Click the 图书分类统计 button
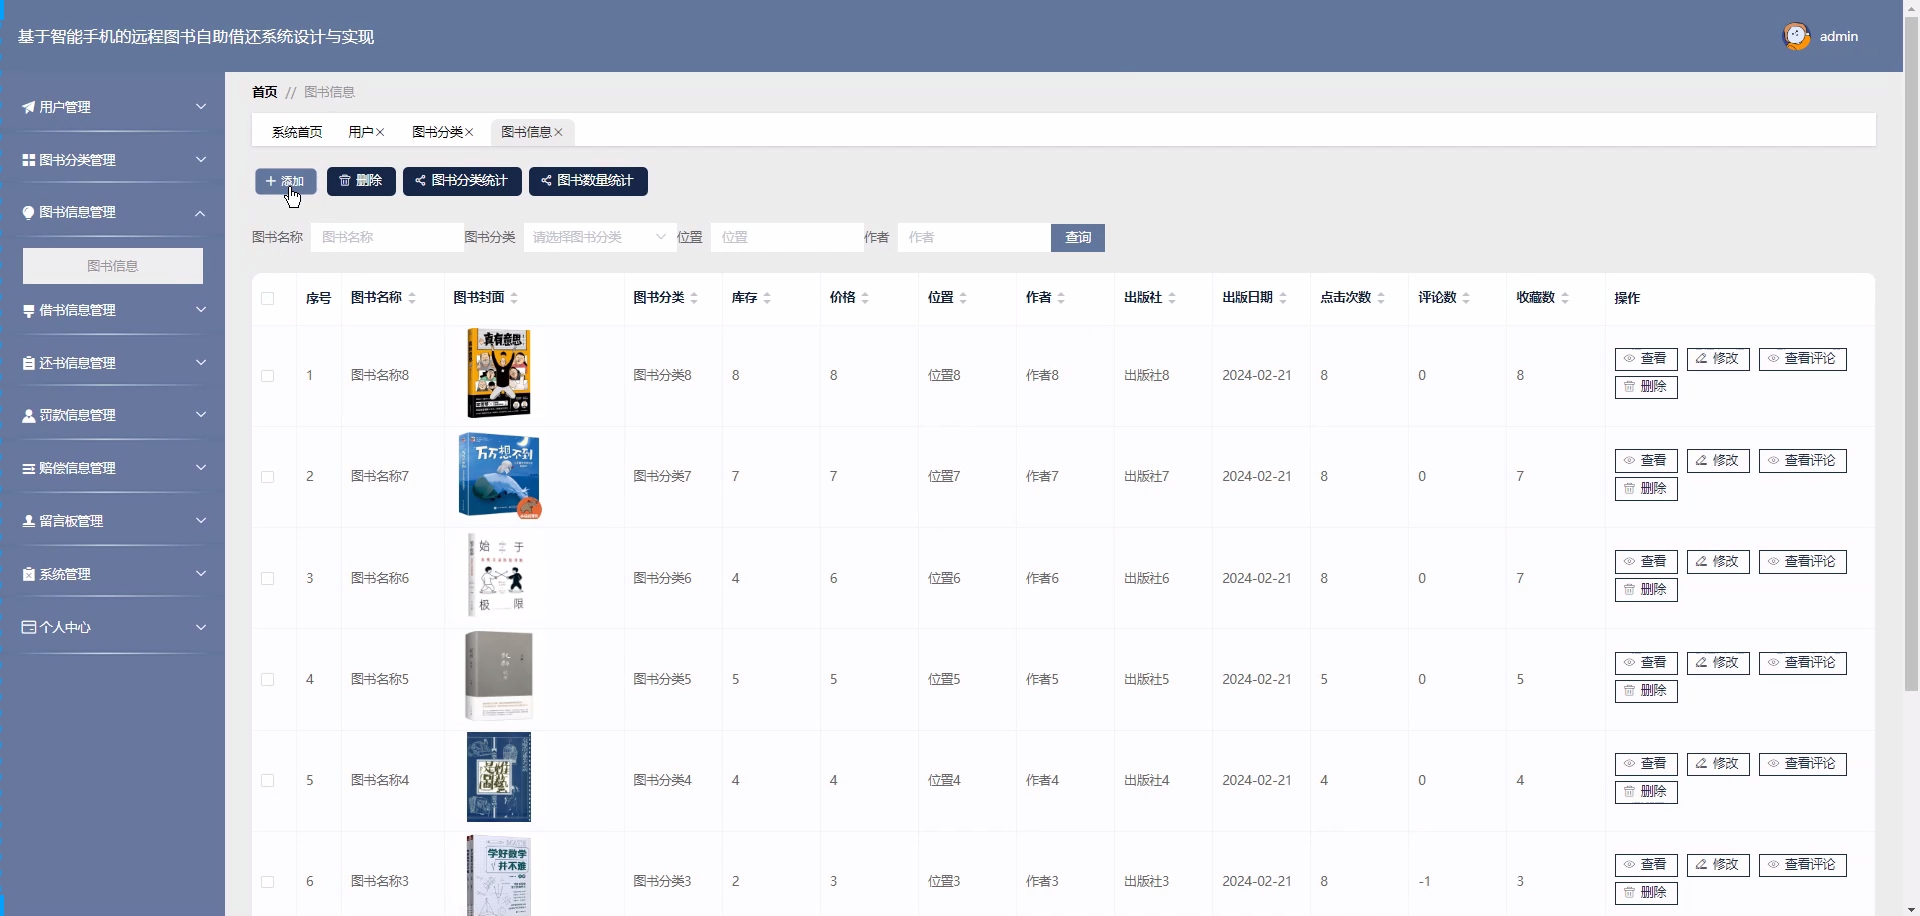 tap(461, 181)
